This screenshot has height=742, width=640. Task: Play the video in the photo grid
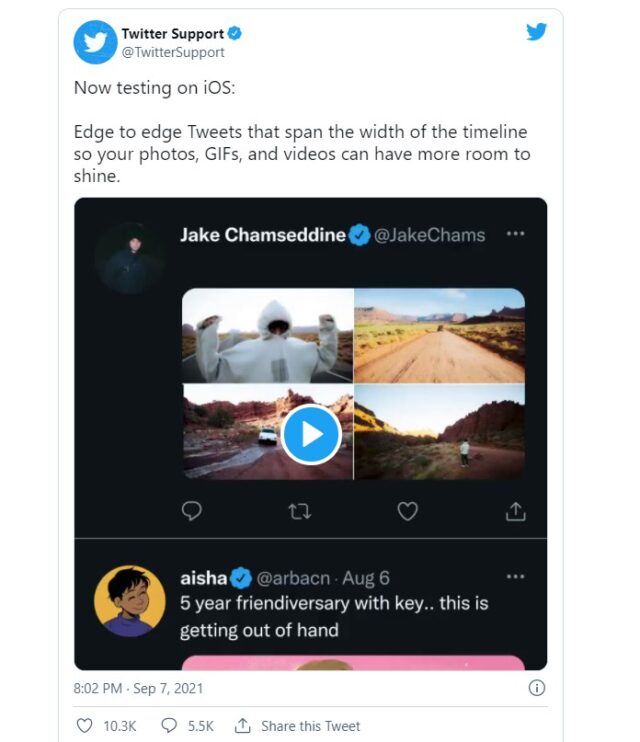[311, 434]
